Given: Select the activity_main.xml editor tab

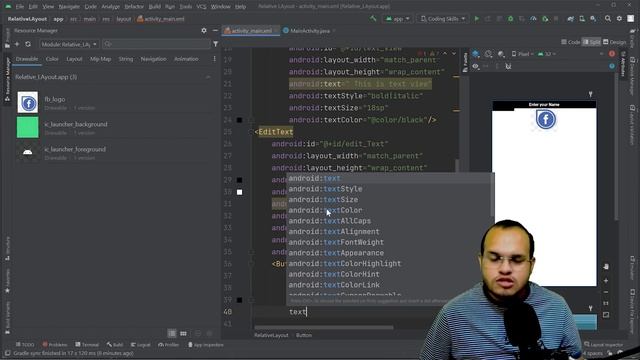Looking at the screenshot, I should [251, 31].
